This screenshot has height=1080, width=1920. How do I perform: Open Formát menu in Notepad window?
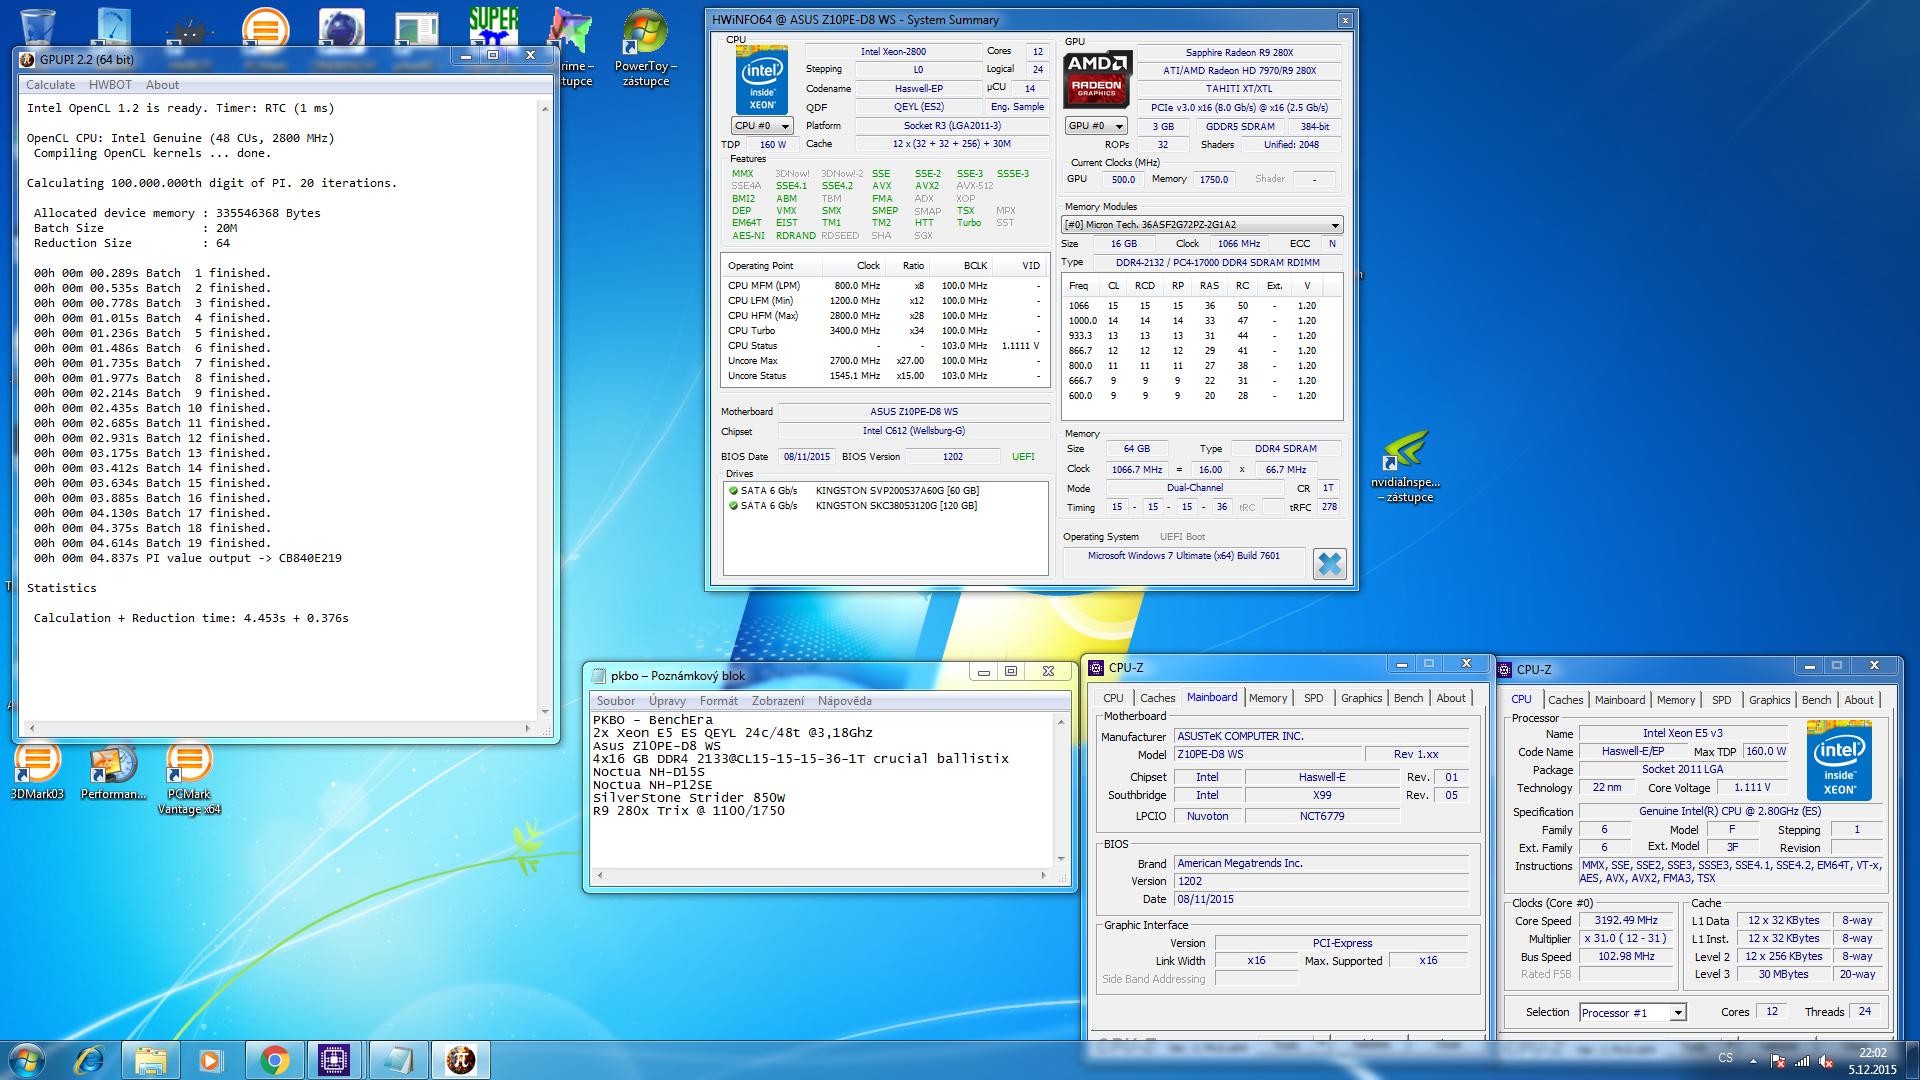(719, 701)
